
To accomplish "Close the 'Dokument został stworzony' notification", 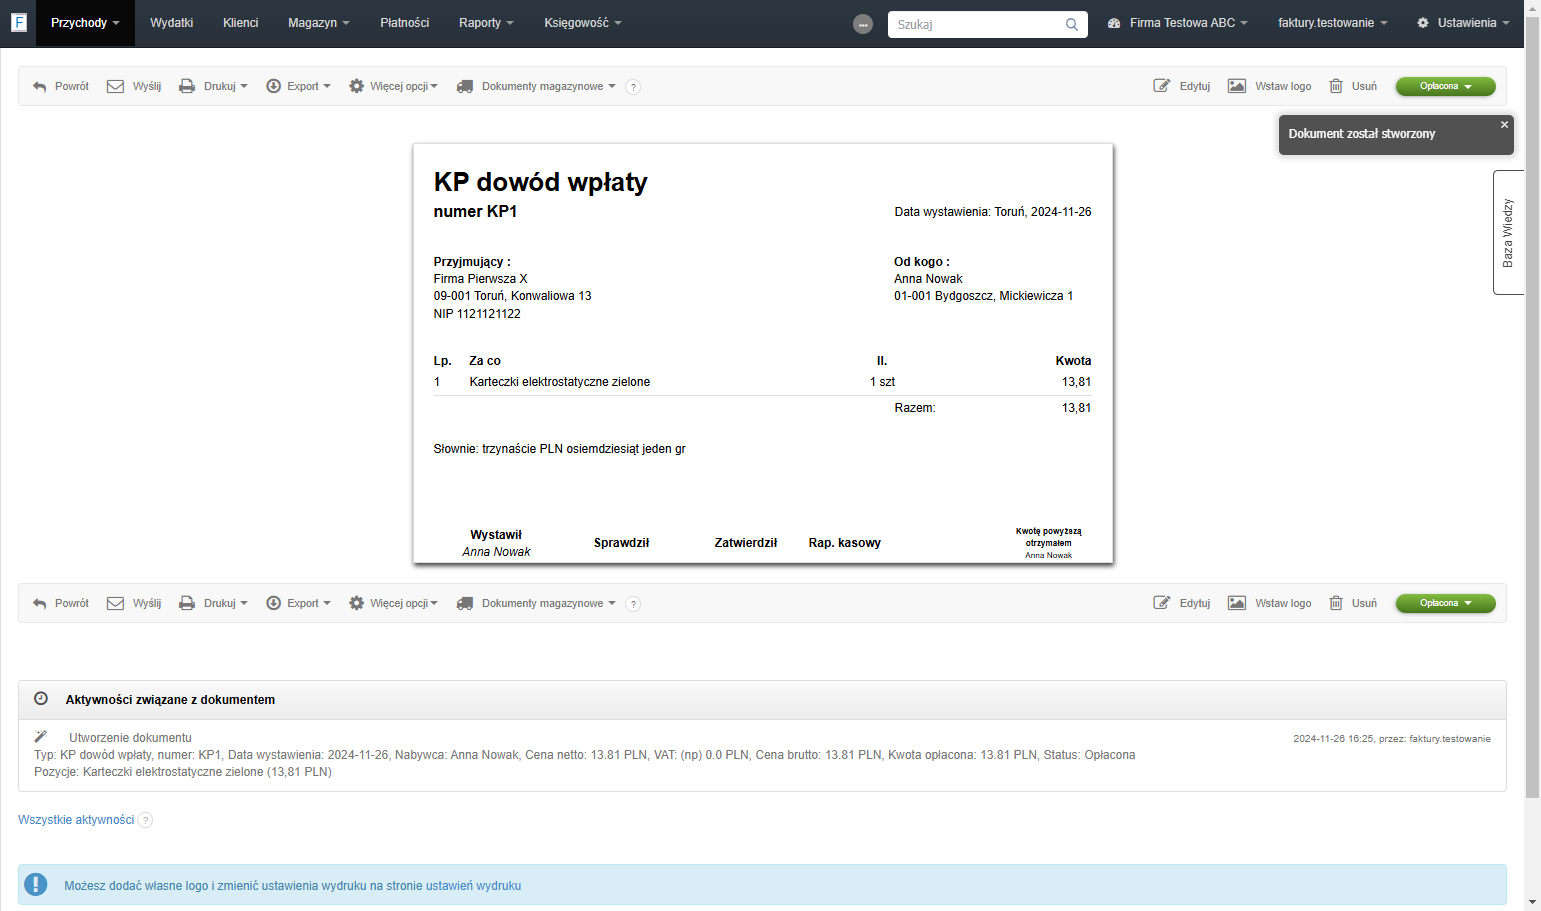I will click(x=1504, y=125).
